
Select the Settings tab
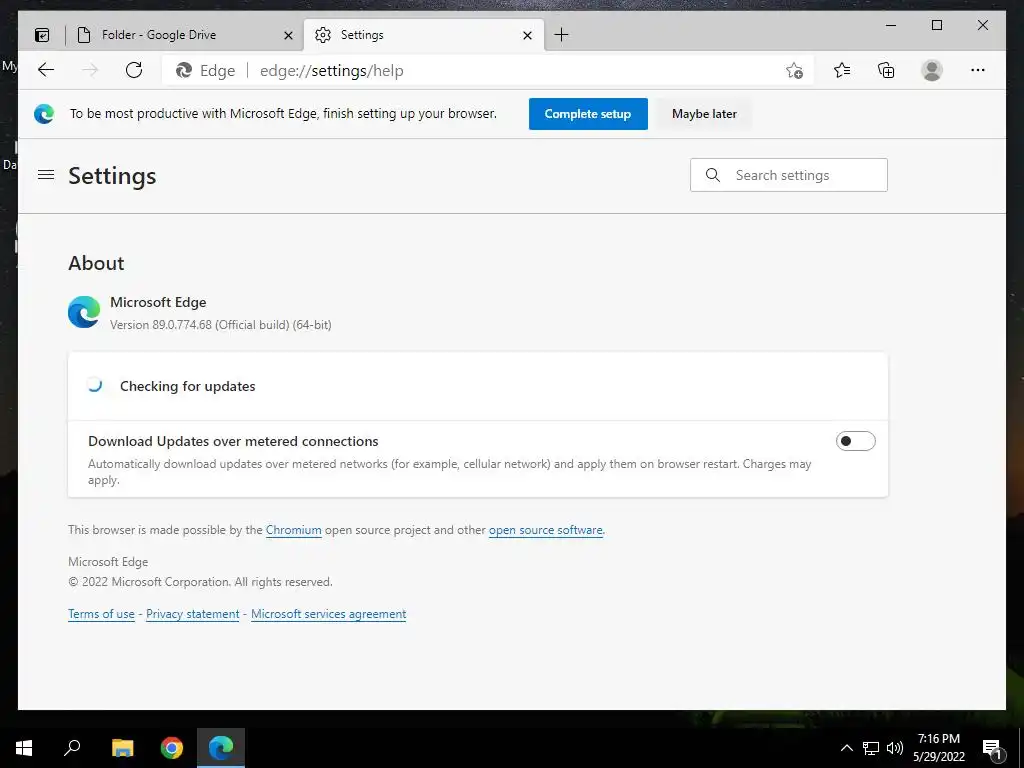[423, 35]
